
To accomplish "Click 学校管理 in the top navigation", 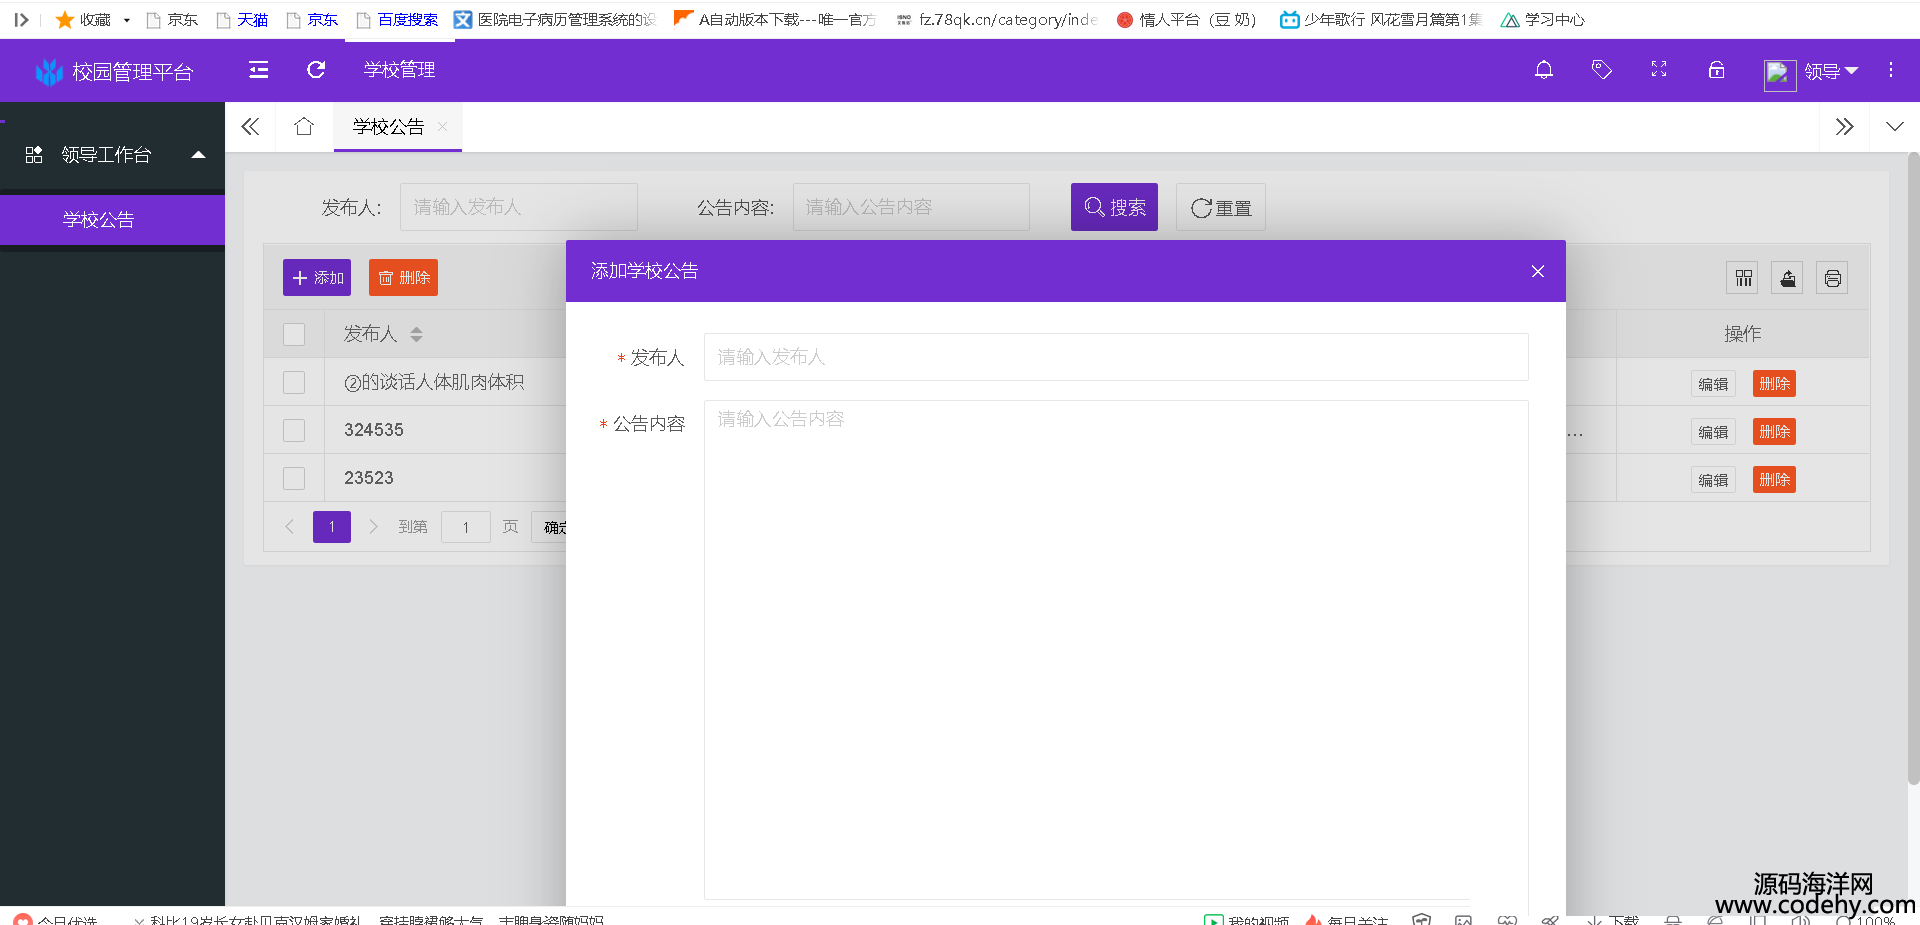I will pyautogui.click(x=399, y=70).
